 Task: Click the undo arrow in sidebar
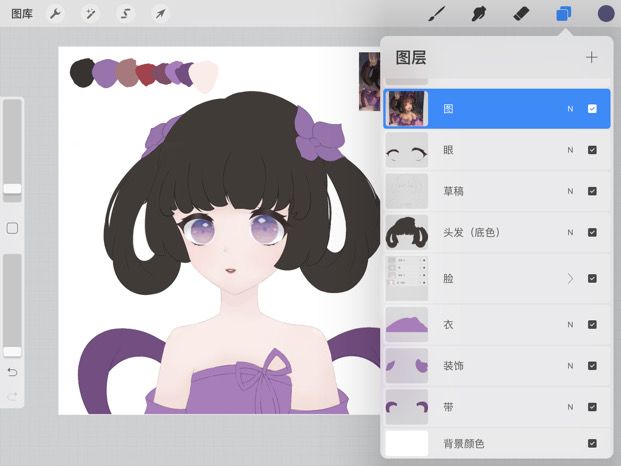[x=12, y=372]
